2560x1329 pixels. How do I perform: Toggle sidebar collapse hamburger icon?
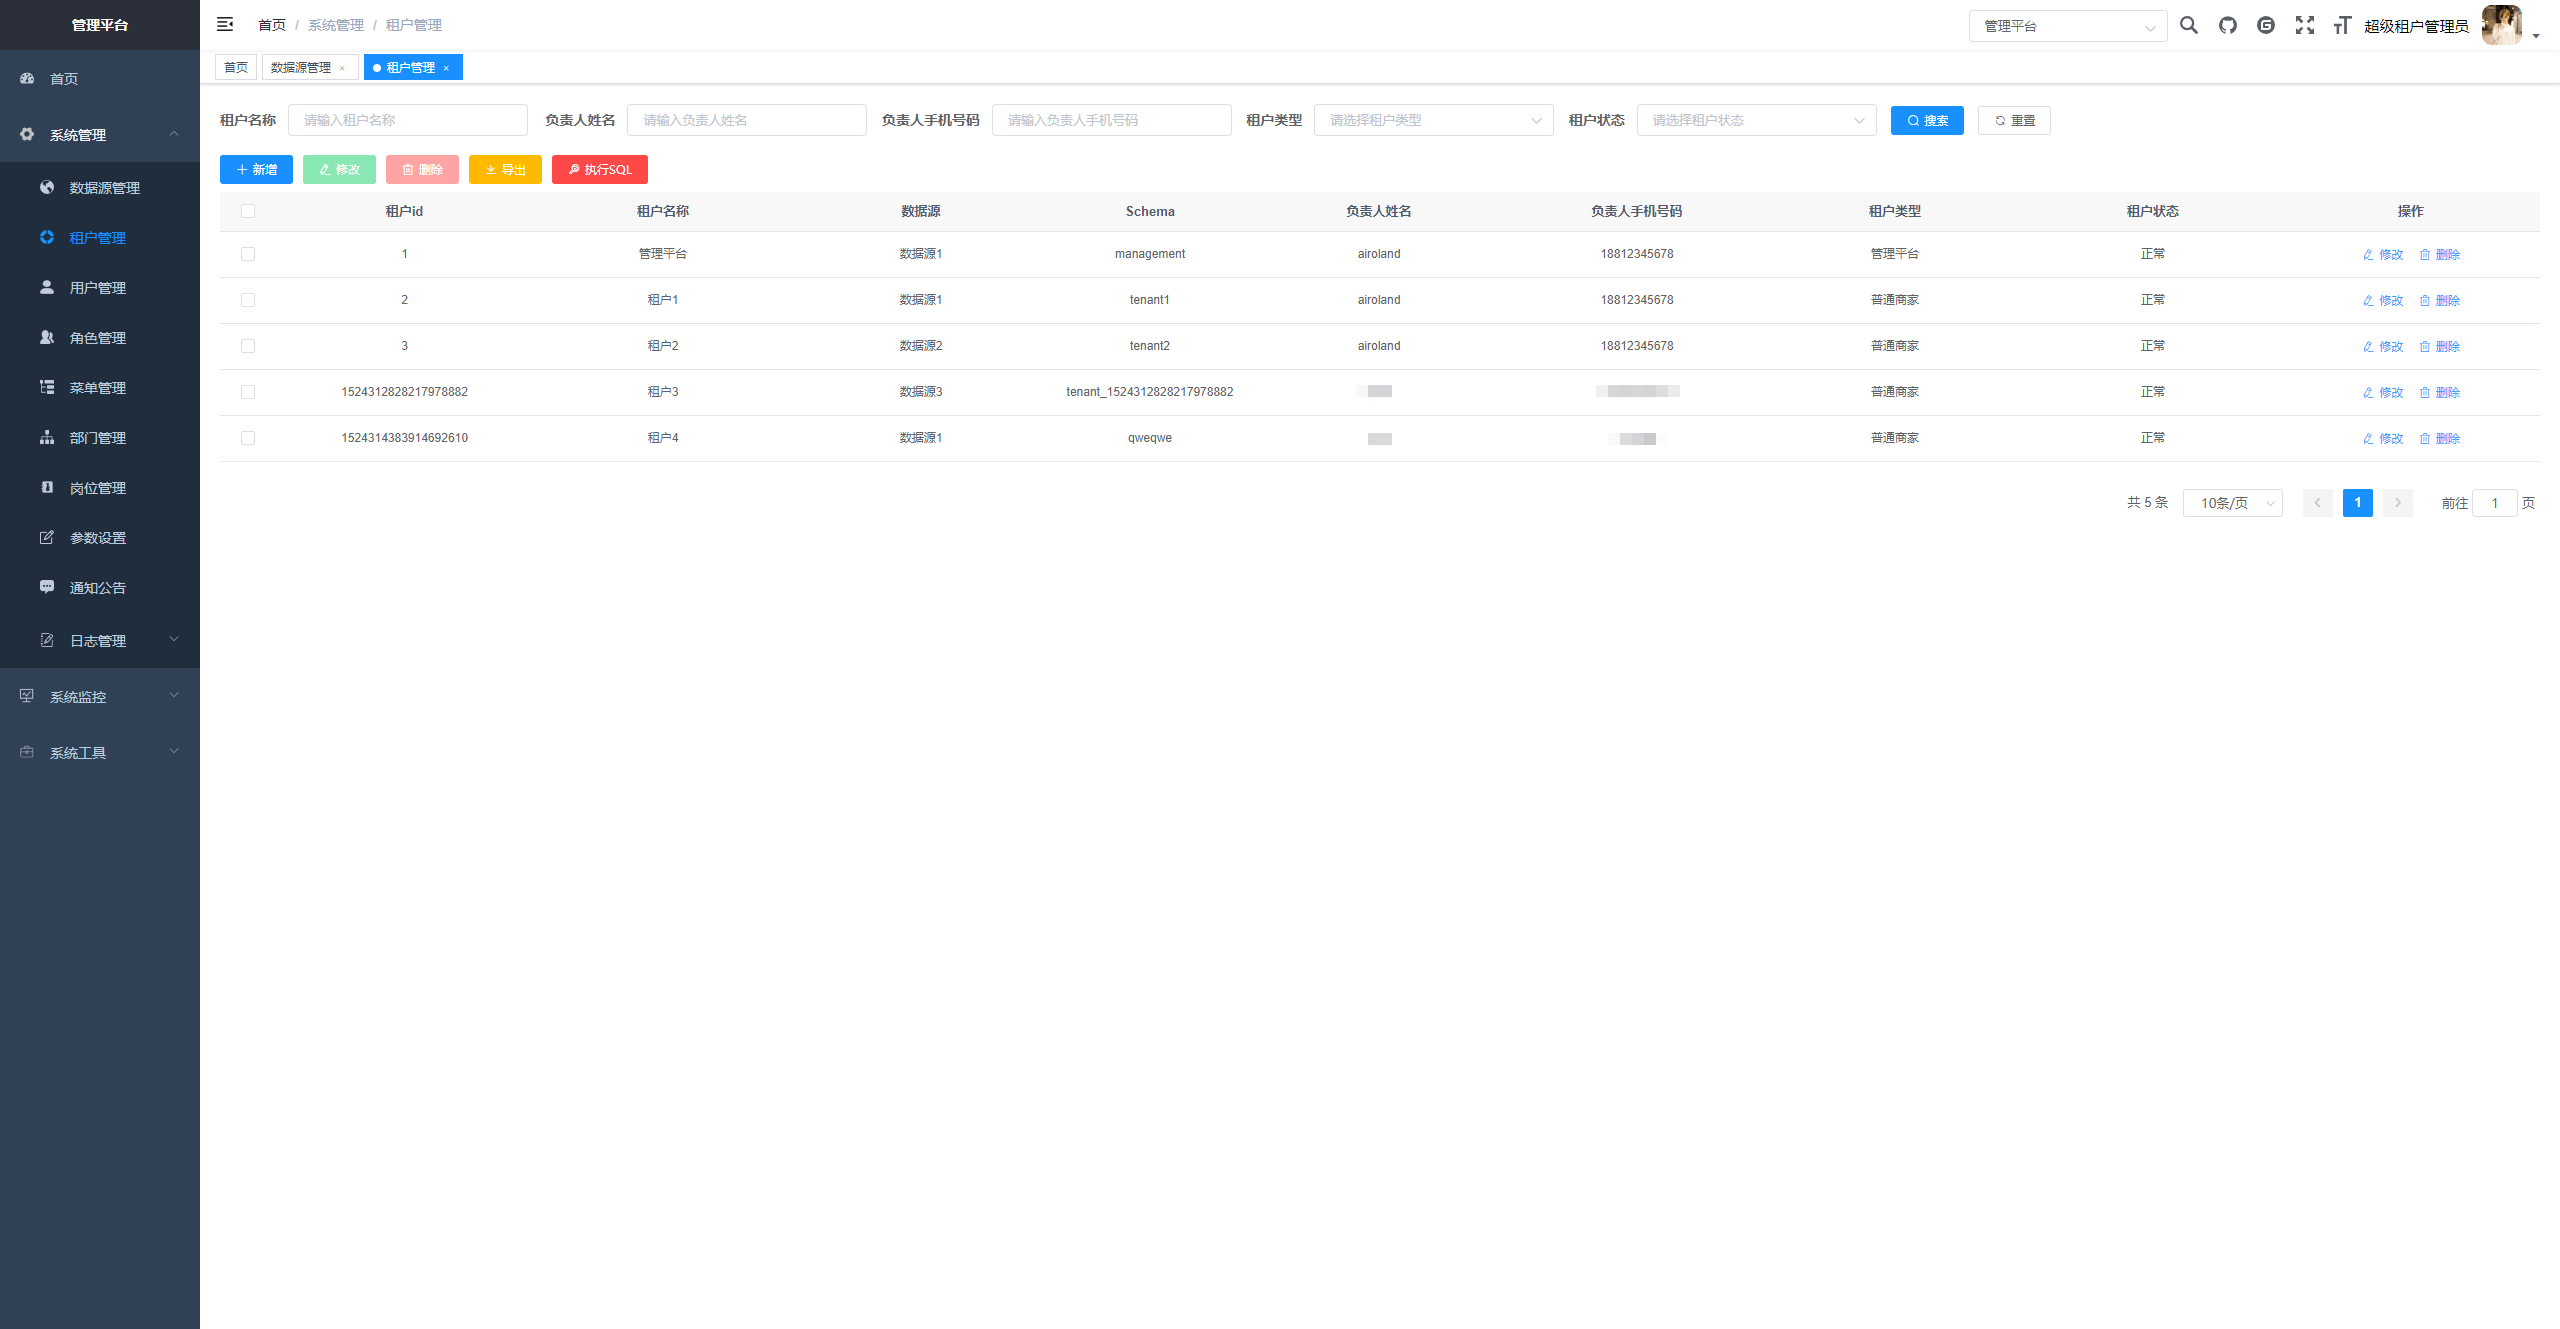coord(225,24)
